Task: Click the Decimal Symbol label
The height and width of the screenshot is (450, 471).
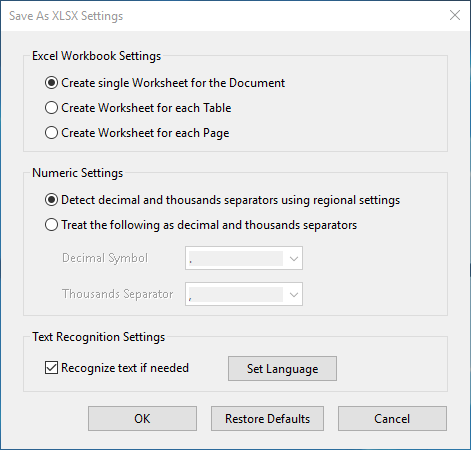Action: pyautogui.click(x=105, y=258)
